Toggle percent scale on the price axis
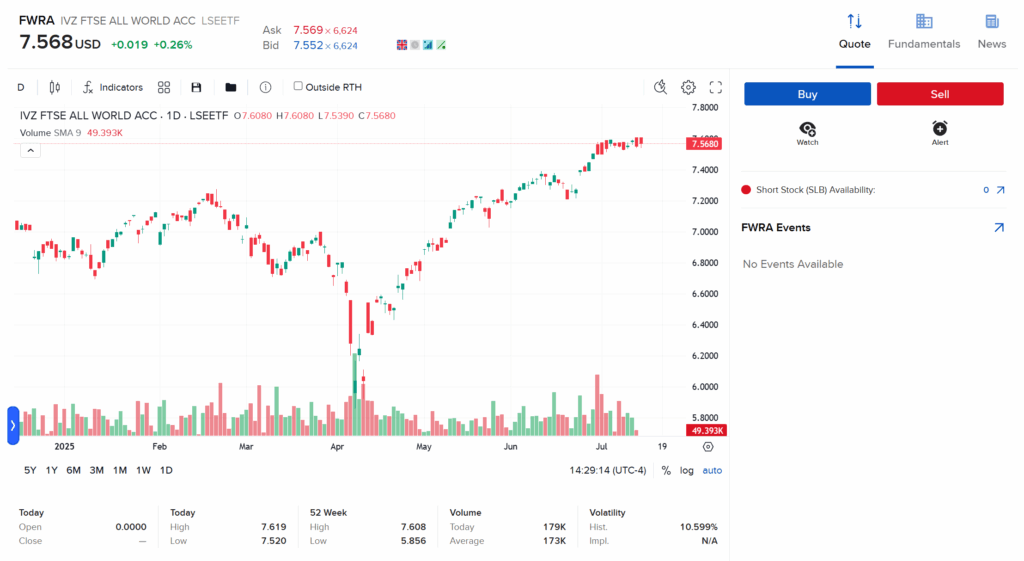The width and height of the screenshot is (1024, 561). coord(666,470)
